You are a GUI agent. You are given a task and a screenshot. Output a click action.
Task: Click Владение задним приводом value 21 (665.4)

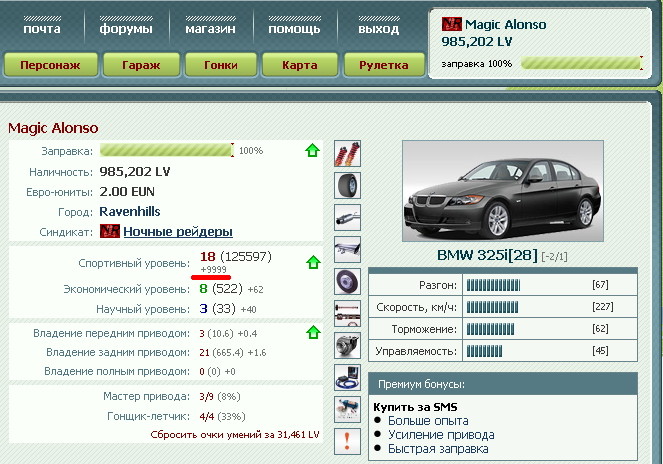click(221, 352)
